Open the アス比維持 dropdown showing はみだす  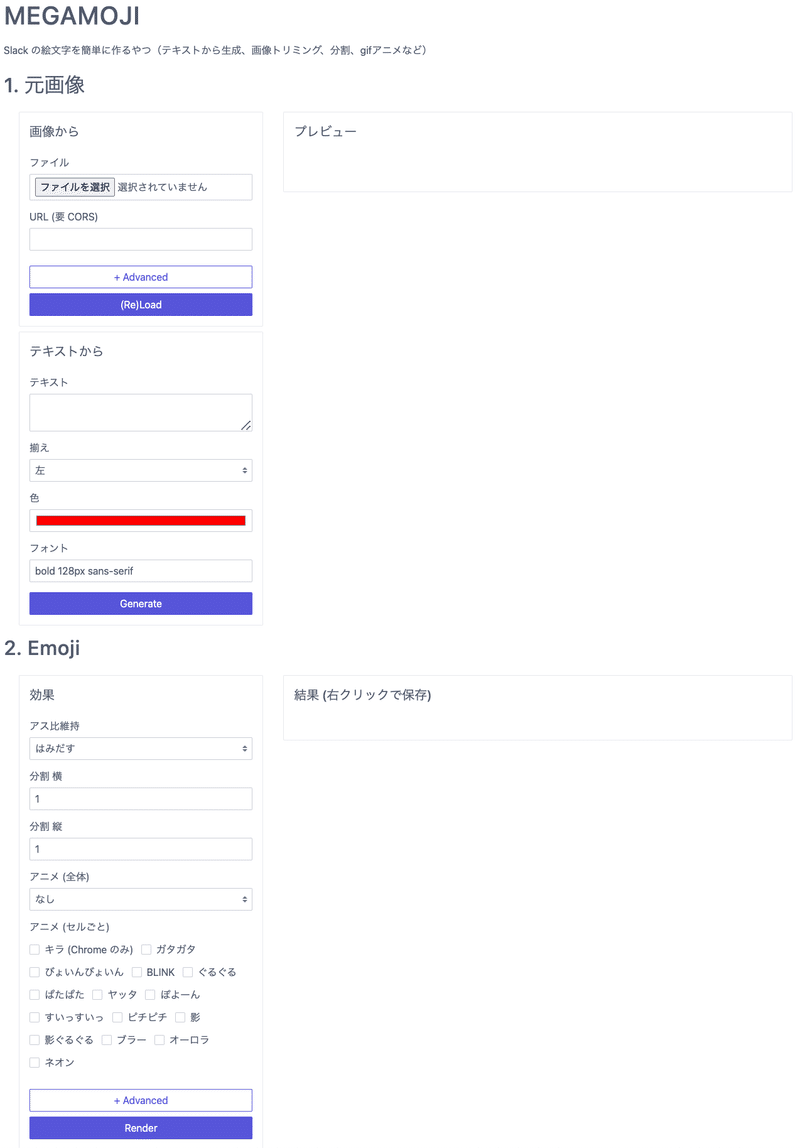click(141, 749)
